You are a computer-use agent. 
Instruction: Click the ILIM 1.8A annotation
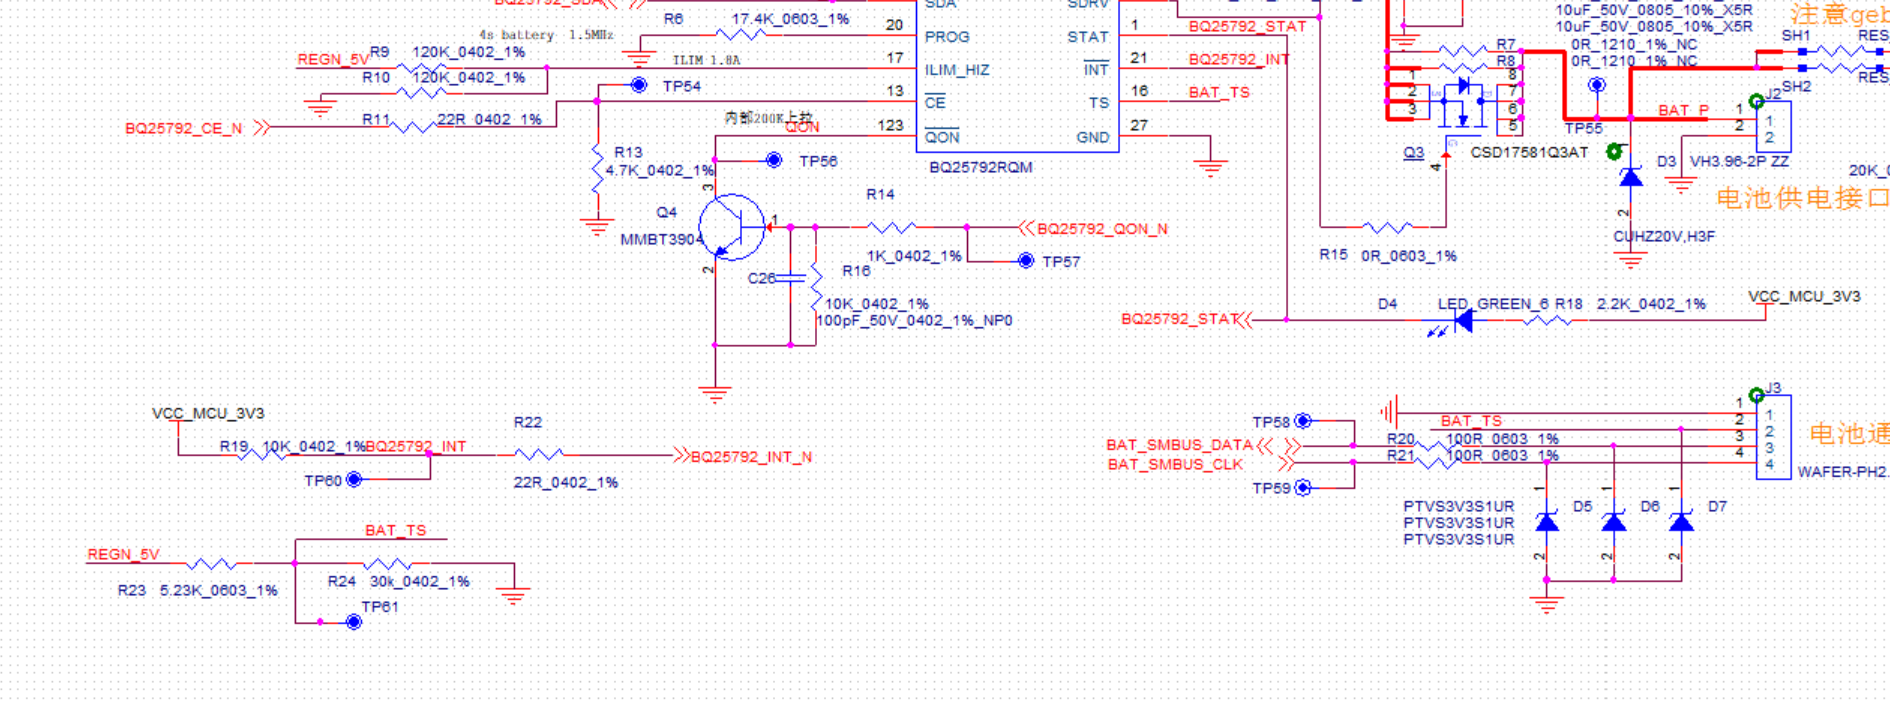click(x=706, y=60)
